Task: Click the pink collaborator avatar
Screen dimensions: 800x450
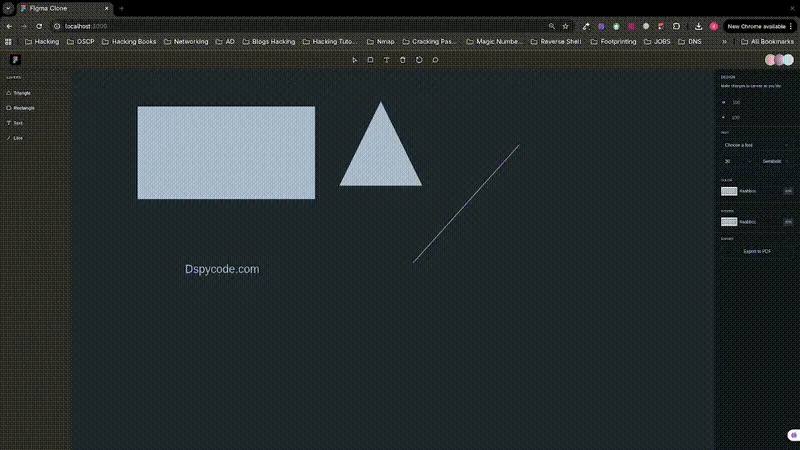Action: pyautogui.click(x=770, y=60)
